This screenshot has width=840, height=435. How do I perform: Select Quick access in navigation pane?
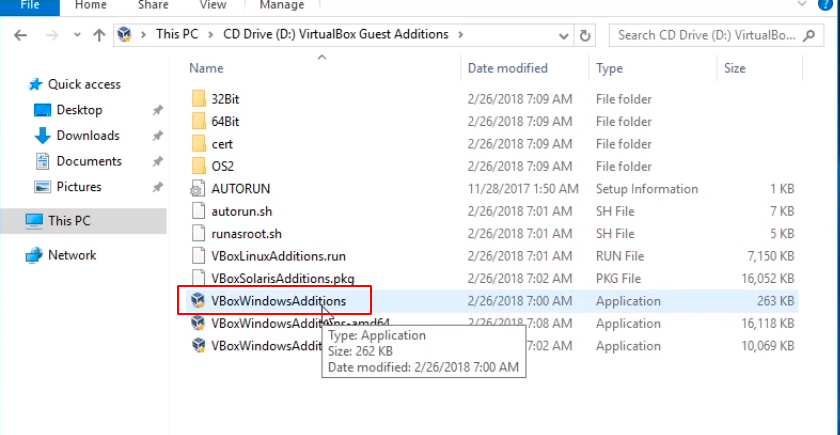(84, 84)
